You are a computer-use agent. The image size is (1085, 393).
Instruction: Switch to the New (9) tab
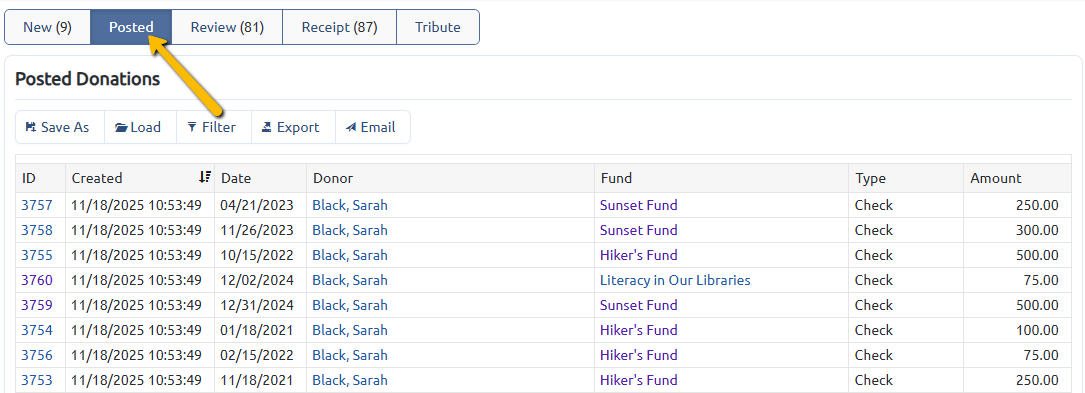click(x=47, y=27)
